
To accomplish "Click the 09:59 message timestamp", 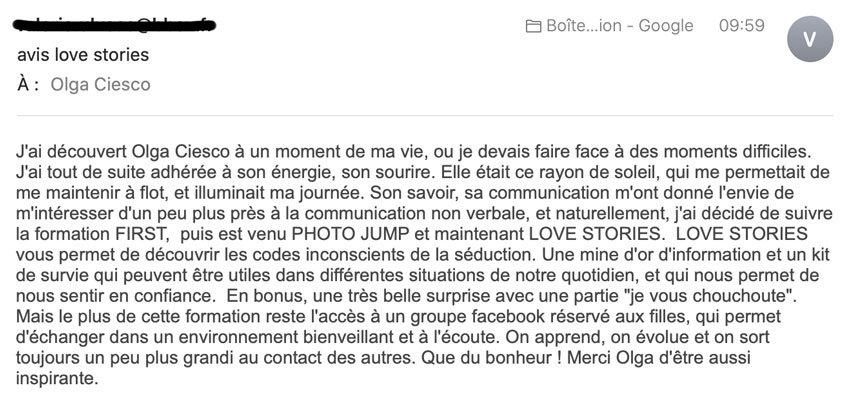I will (x=742, y=25).
